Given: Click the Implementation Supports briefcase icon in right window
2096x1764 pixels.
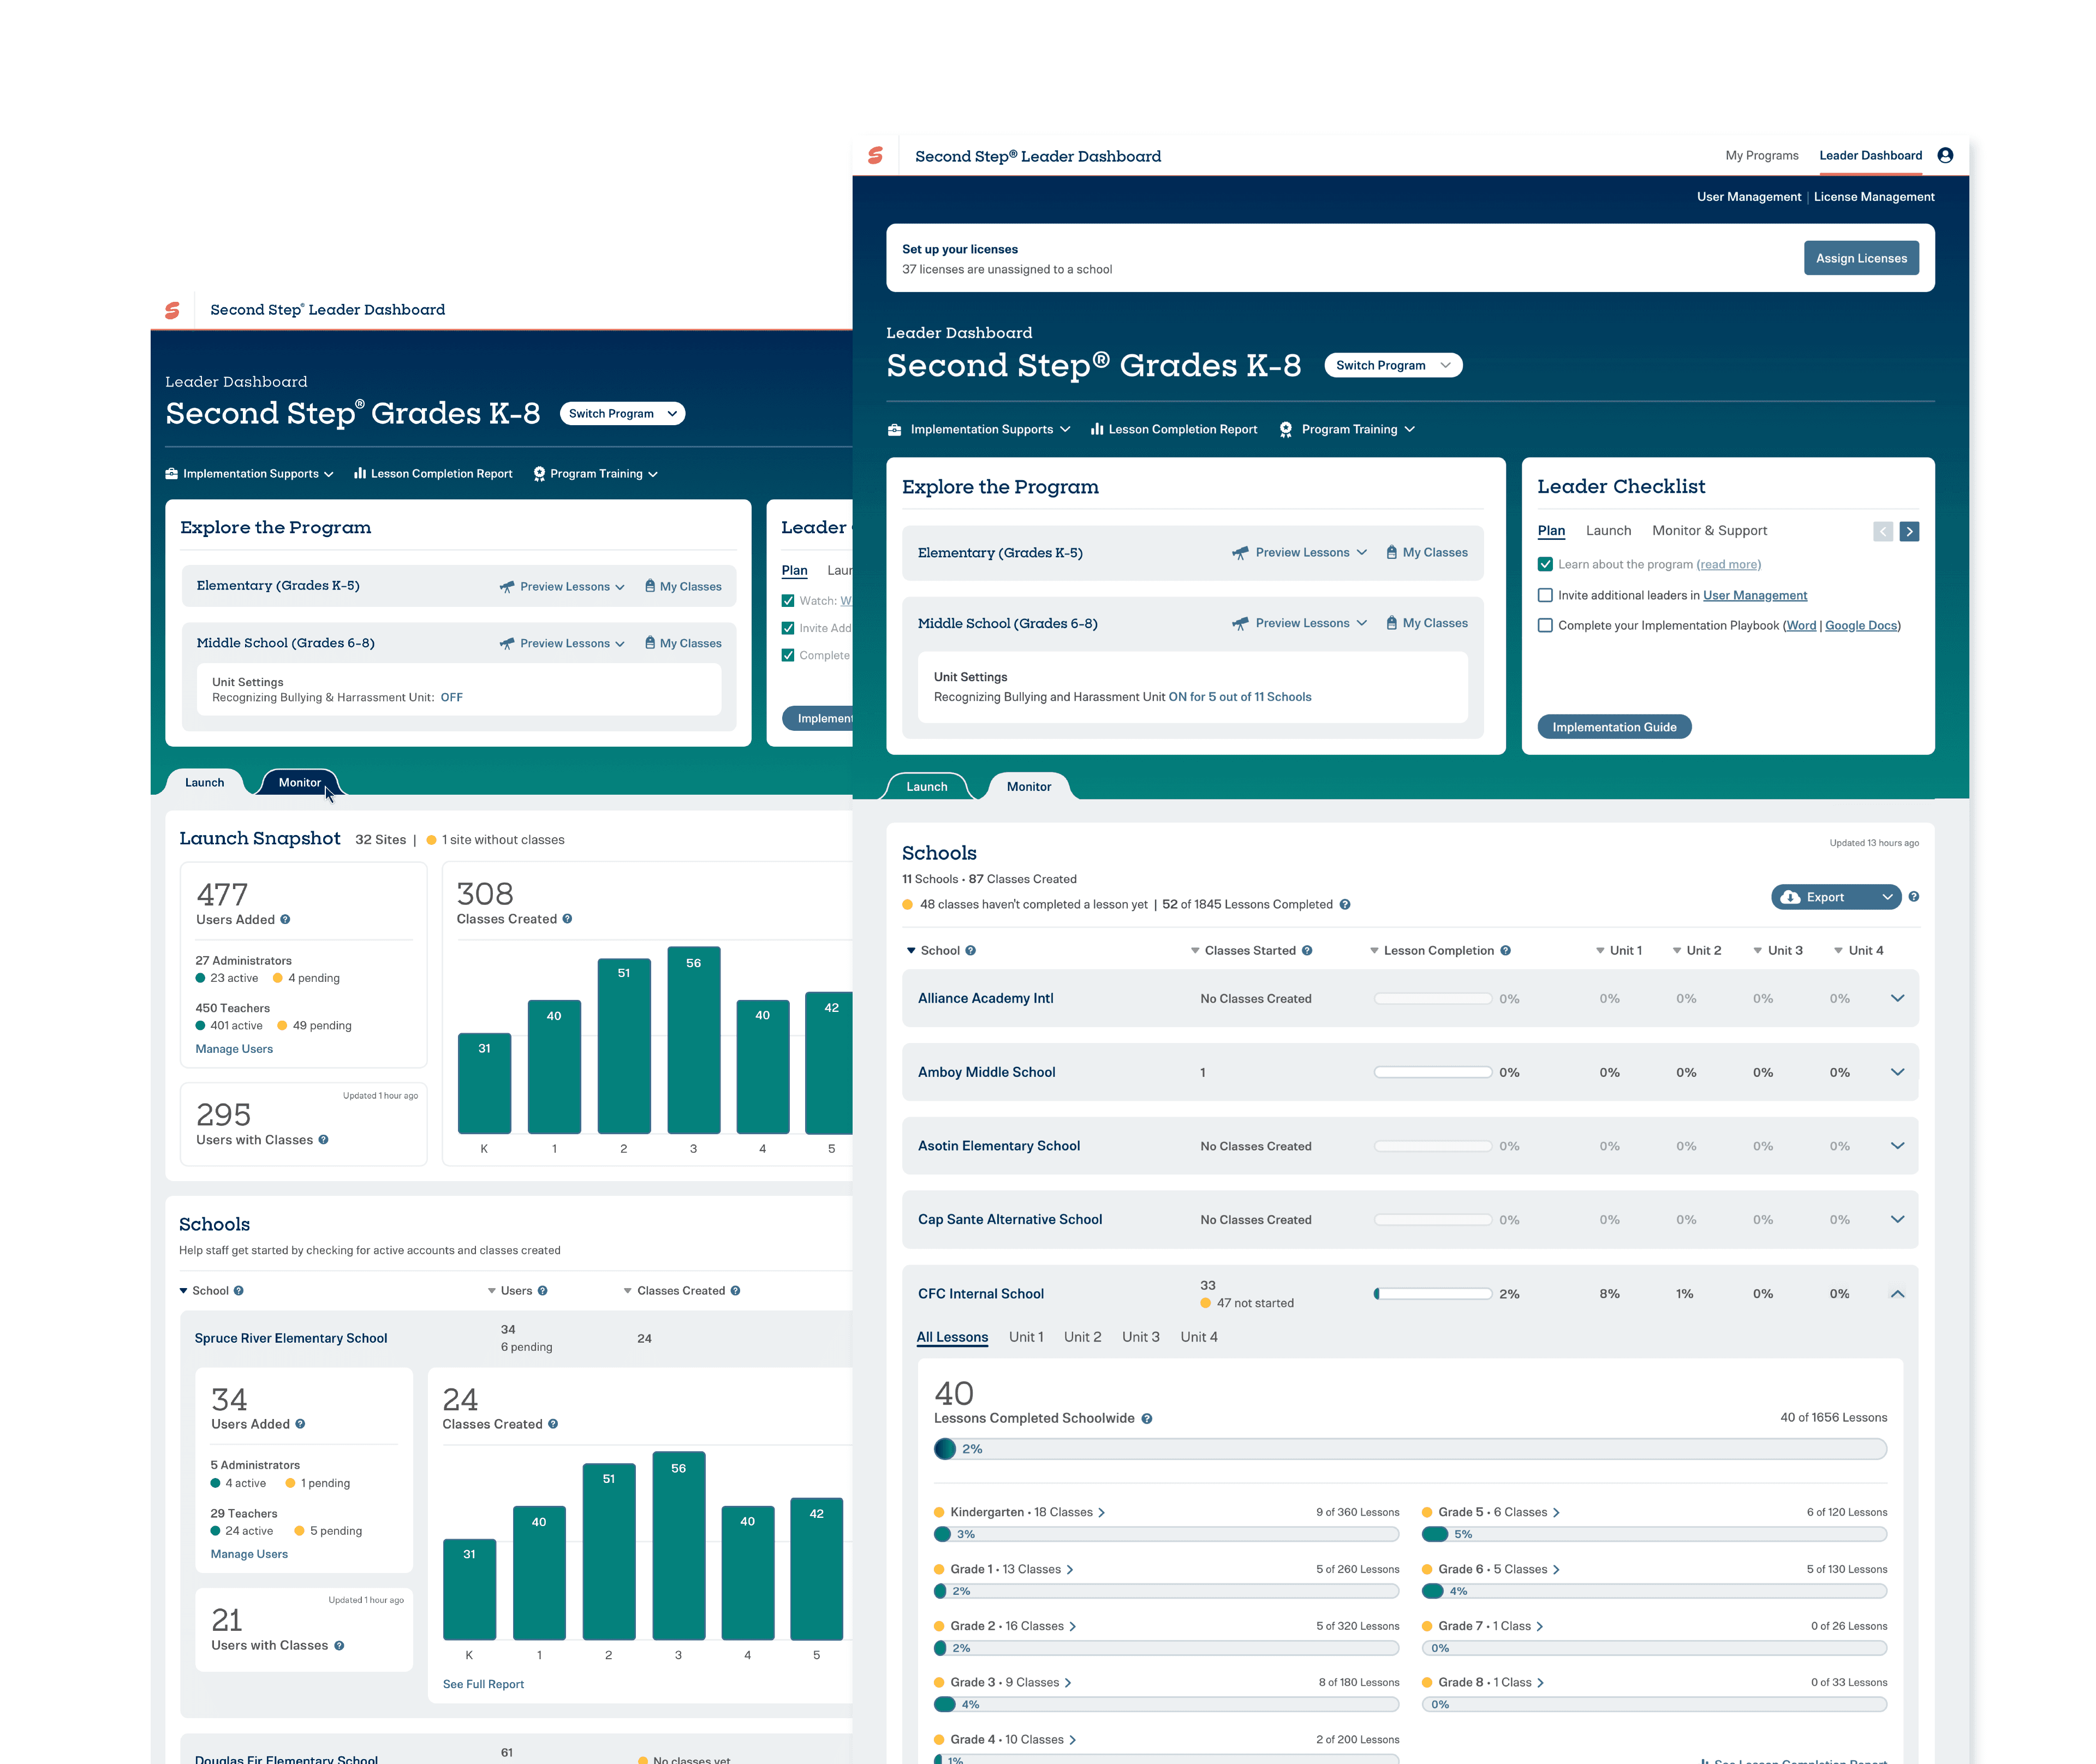Looking at the screenshot, I should click(894, 429).
